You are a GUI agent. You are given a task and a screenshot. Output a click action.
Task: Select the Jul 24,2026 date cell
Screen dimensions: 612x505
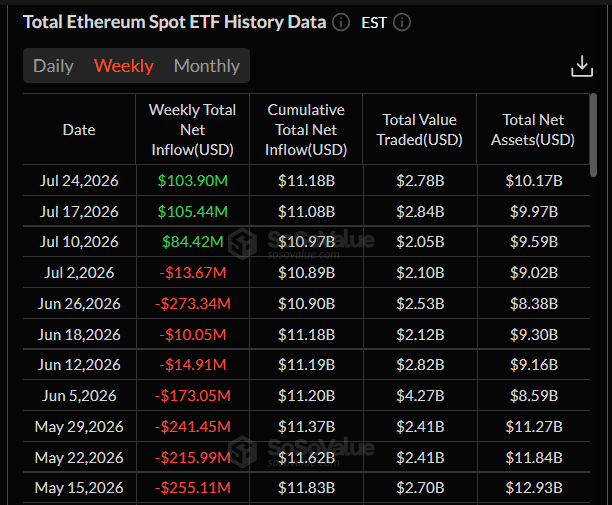point(79,181)
